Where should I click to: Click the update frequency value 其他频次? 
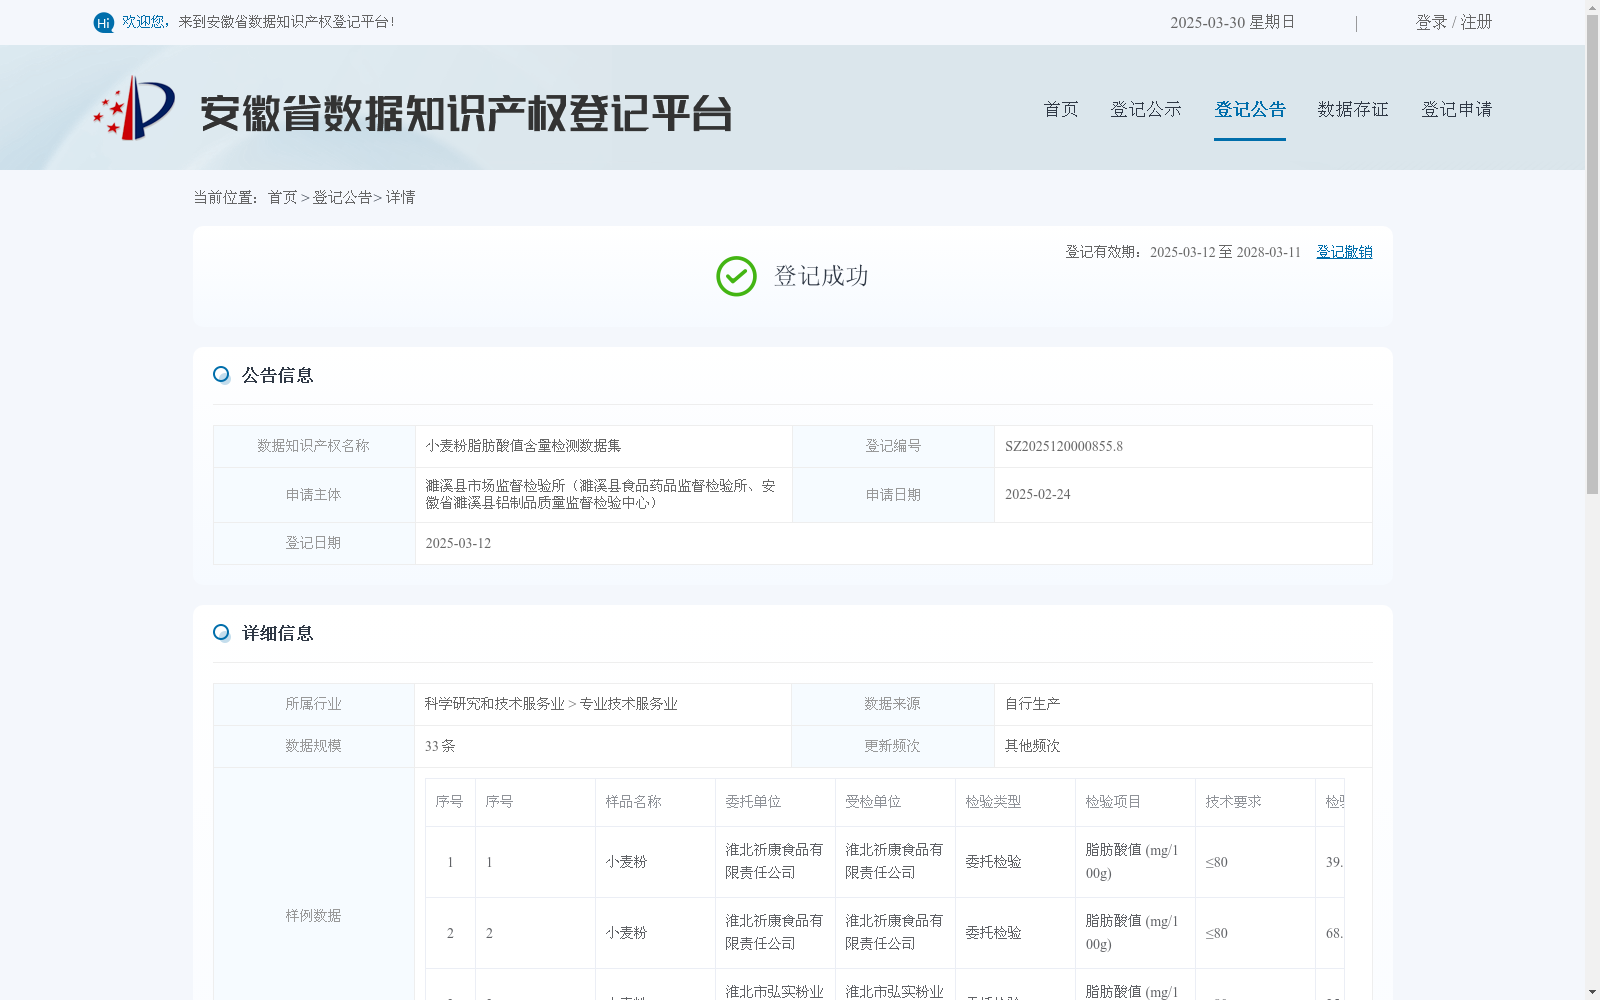pos(1032,746)
